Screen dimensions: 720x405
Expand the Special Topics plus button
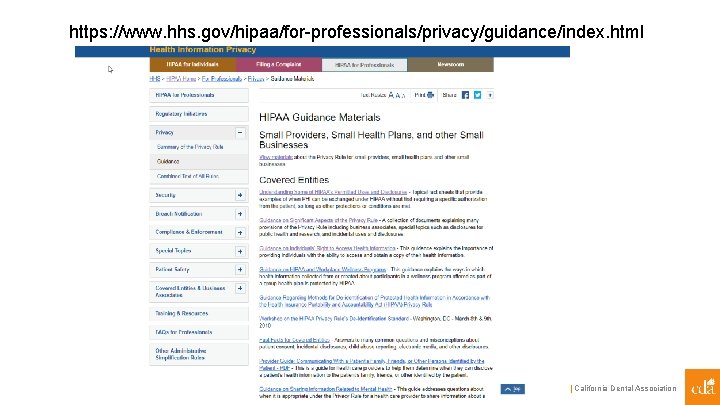coord(240,251)
